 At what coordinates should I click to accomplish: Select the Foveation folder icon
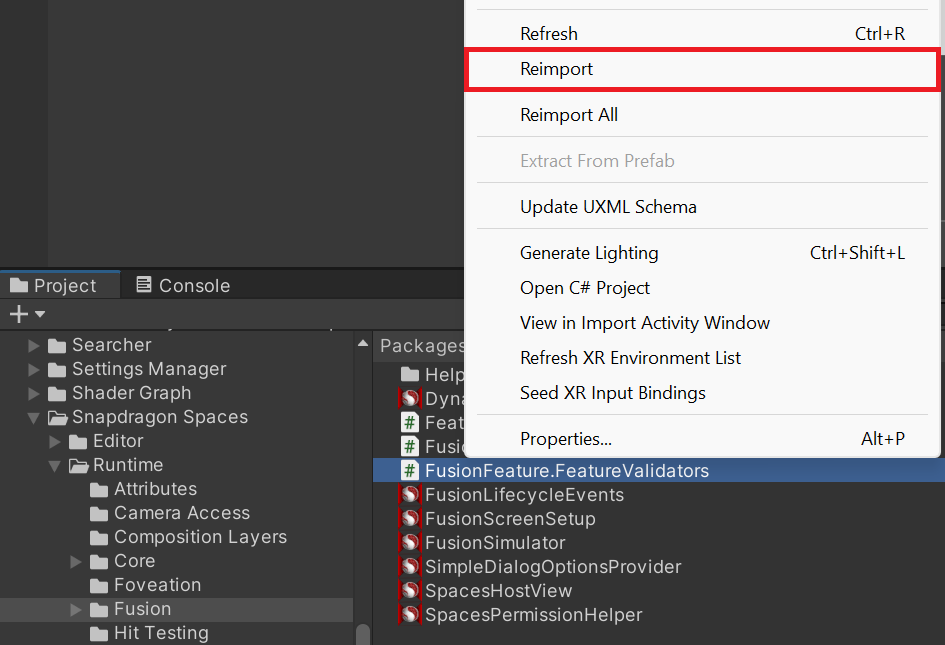click(99, 587)
